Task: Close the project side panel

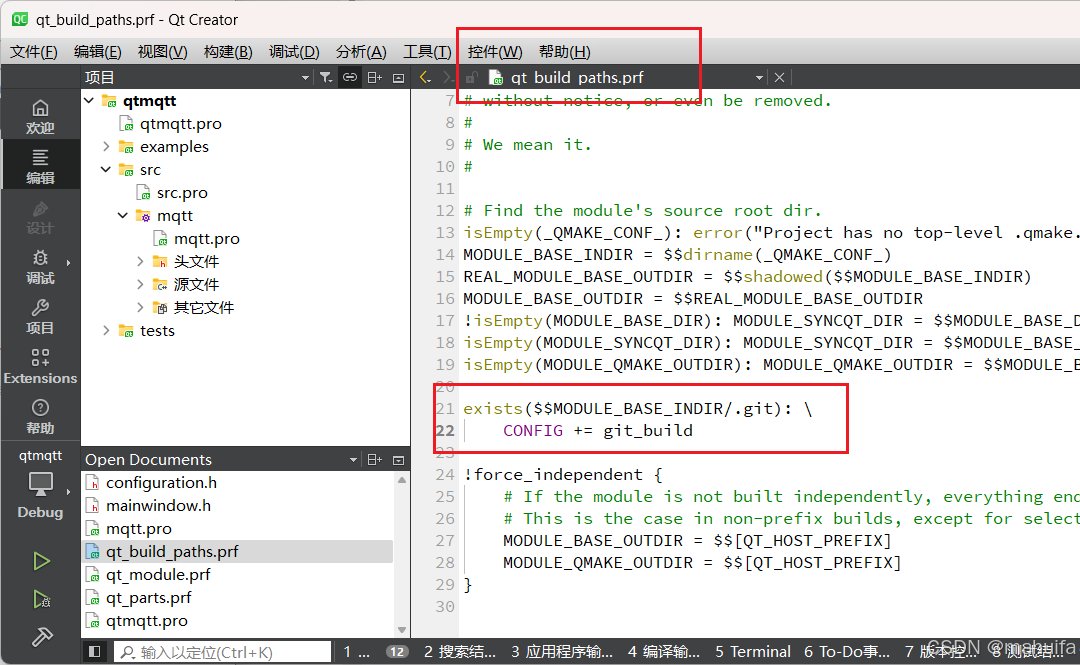Action: pos(398,77)
